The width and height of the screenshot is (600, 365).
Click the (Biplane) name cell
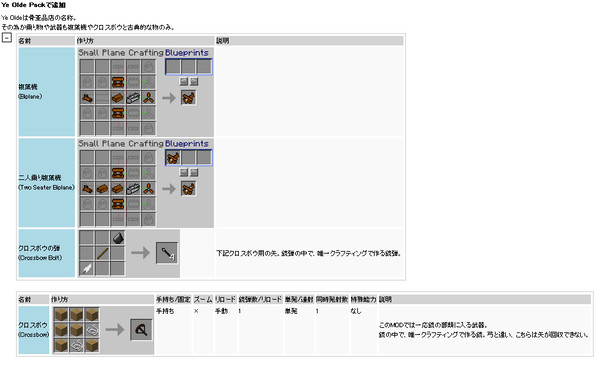(47, 92)
